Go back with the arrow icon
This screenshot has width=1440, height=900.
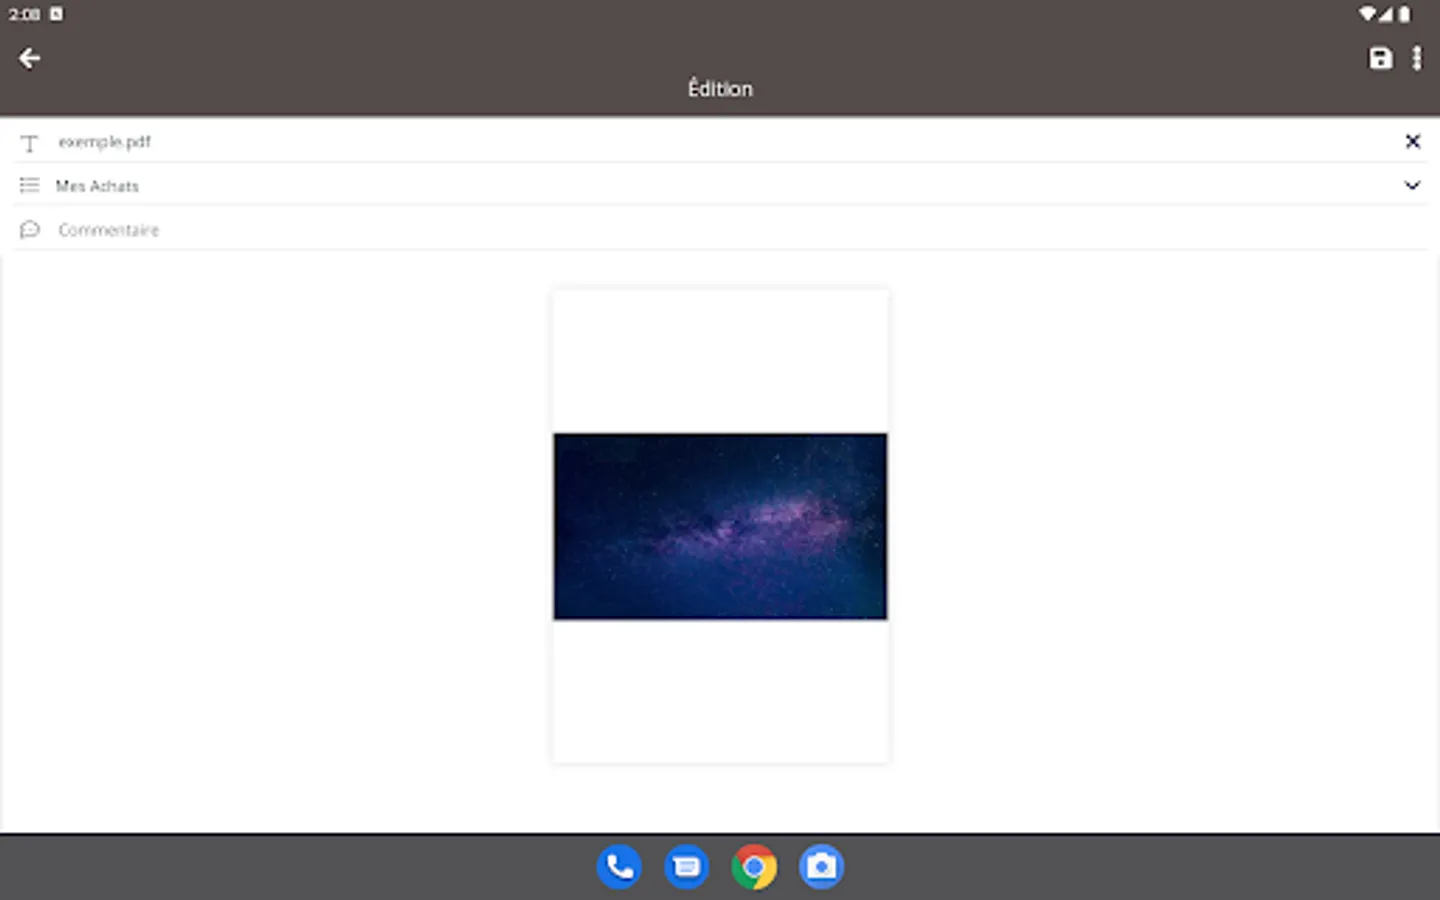30,59
